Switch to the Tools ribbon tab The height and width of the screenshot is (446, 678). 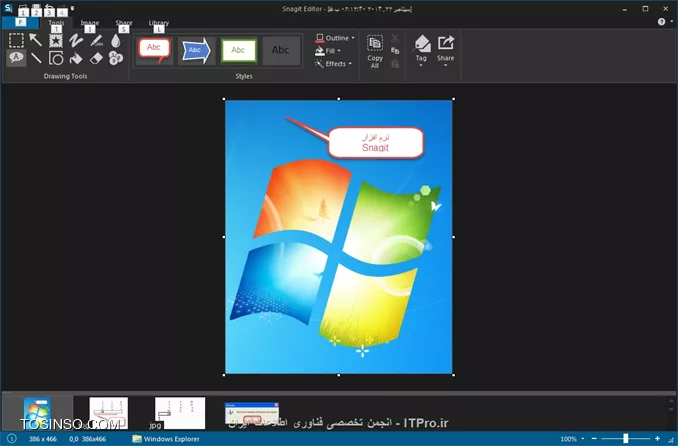[56, 22]
